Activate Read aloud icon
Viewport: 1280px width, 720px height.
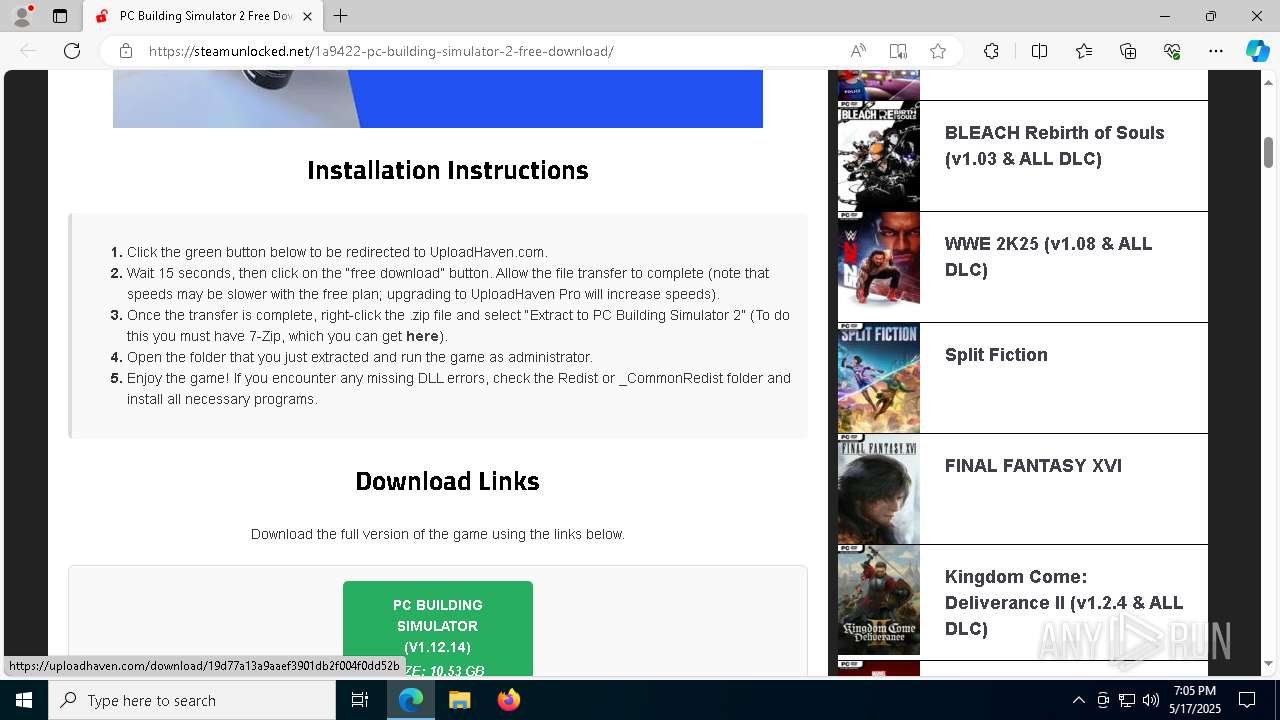point(858,51)
